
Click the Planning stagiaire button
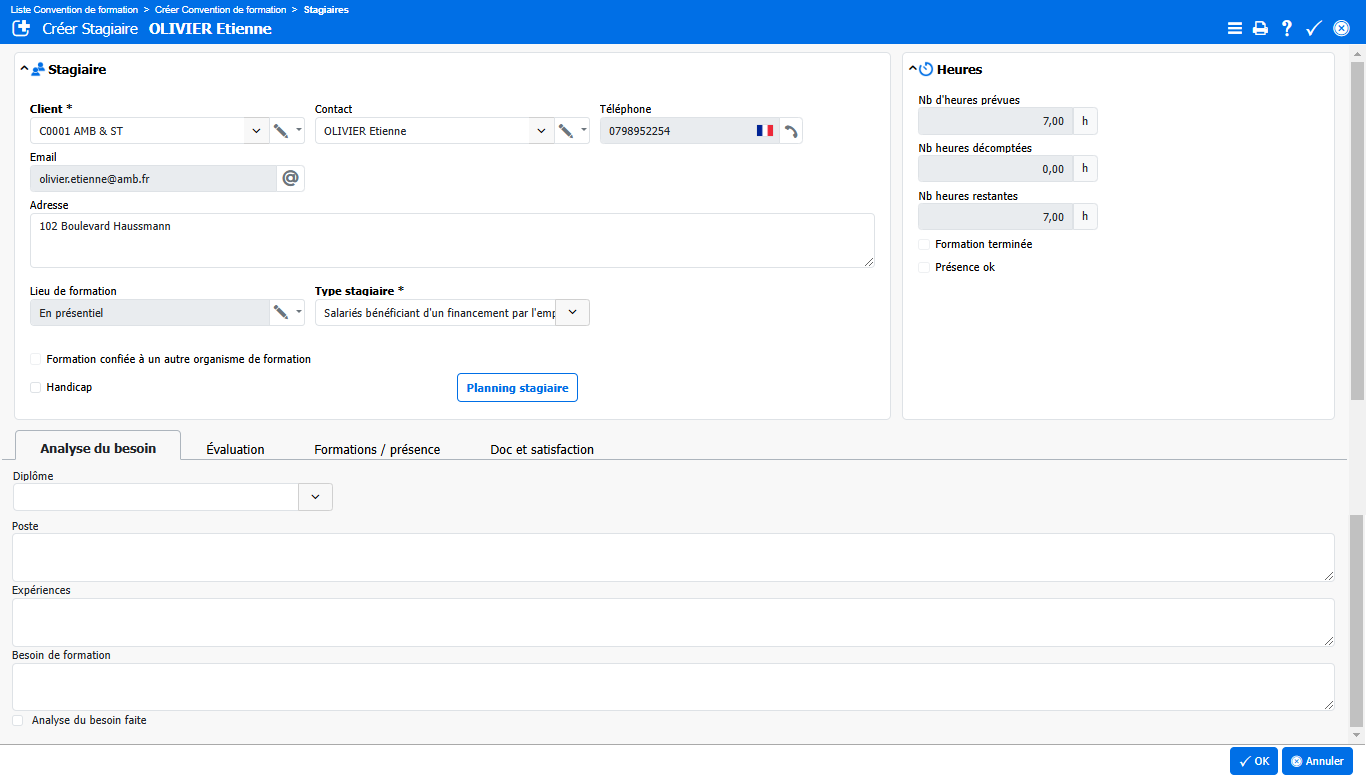pyautogui.click(x=517, y=388)
